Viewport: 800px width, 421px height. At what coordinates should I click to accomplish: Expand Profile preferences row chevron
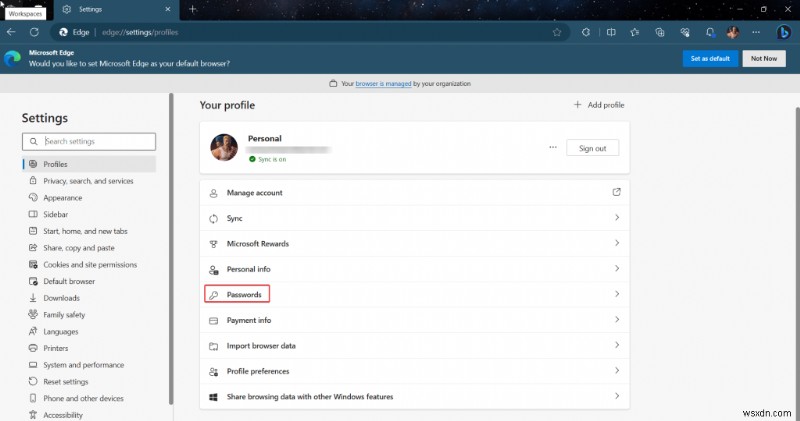click(x=617, y=371)
